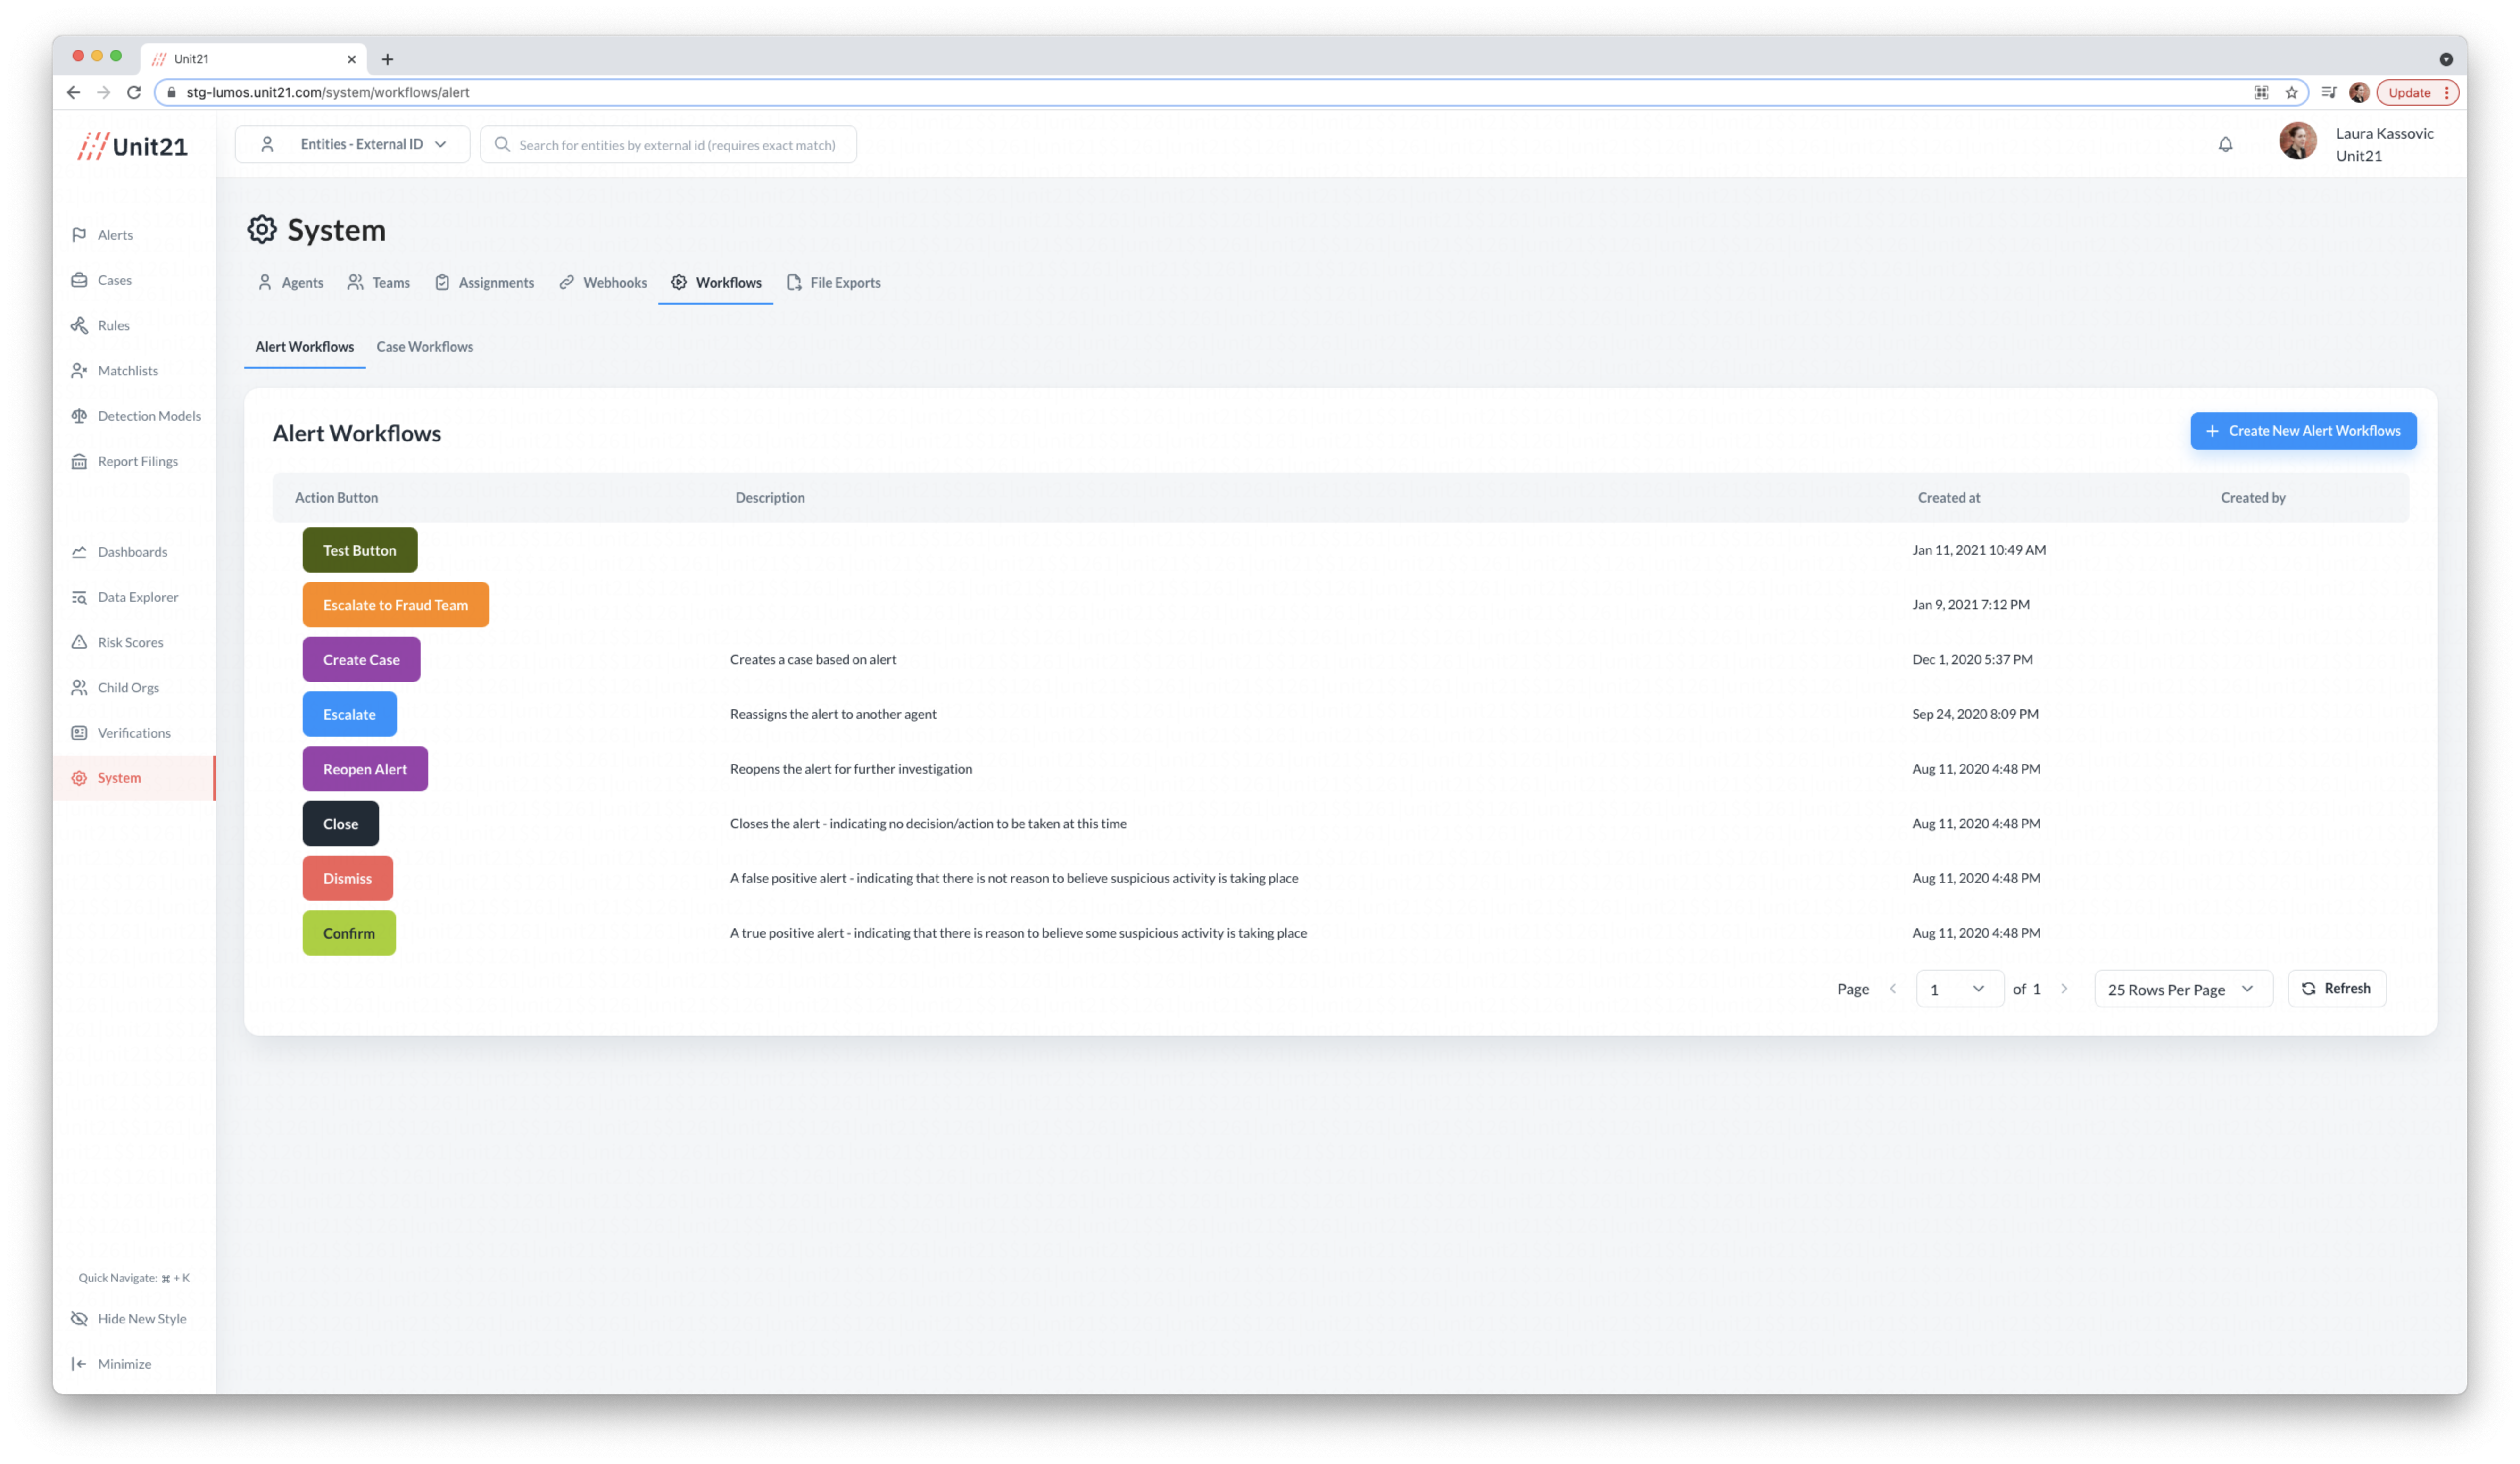
Task: Switch to the Case Workflows tab
Action: pos(424,347)
